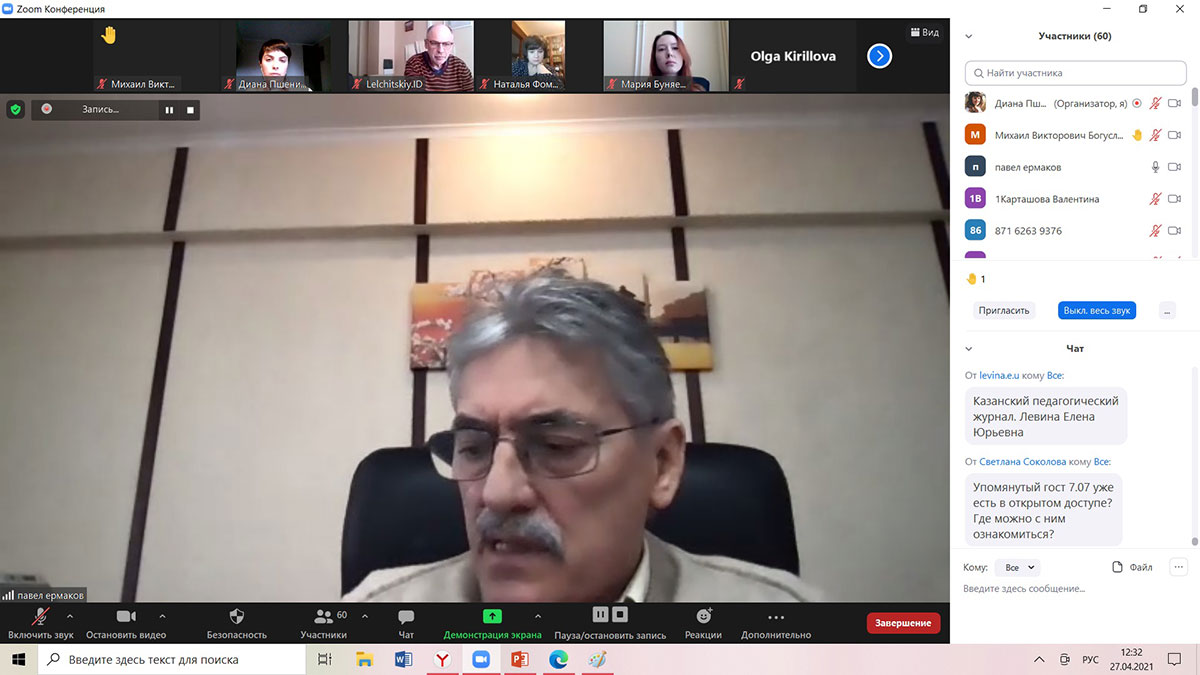Open arrow menu next to Участники

364,616
